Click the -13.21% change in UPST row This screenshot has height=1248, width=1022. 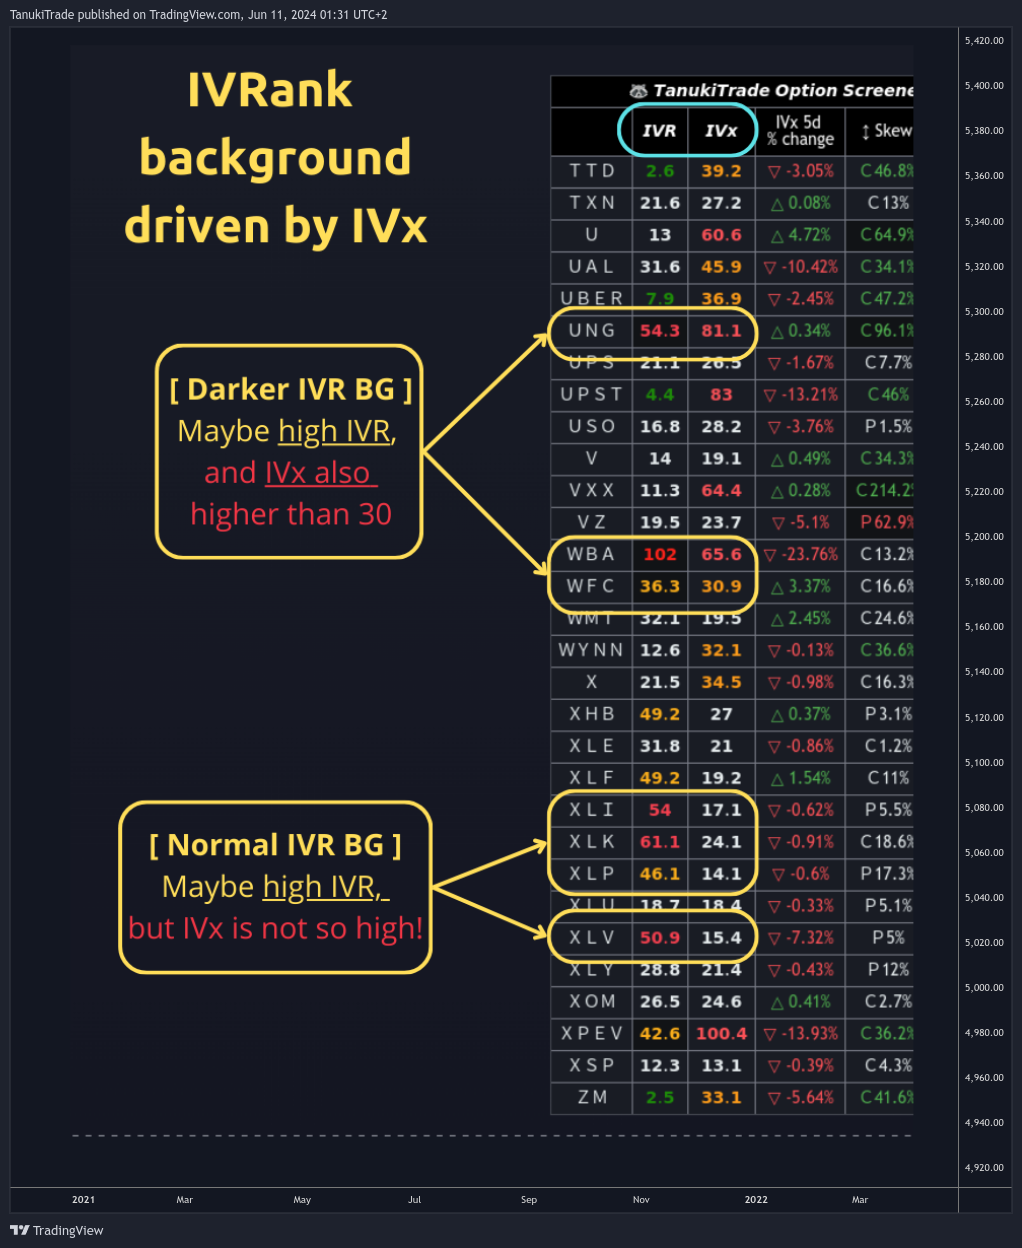809,395
